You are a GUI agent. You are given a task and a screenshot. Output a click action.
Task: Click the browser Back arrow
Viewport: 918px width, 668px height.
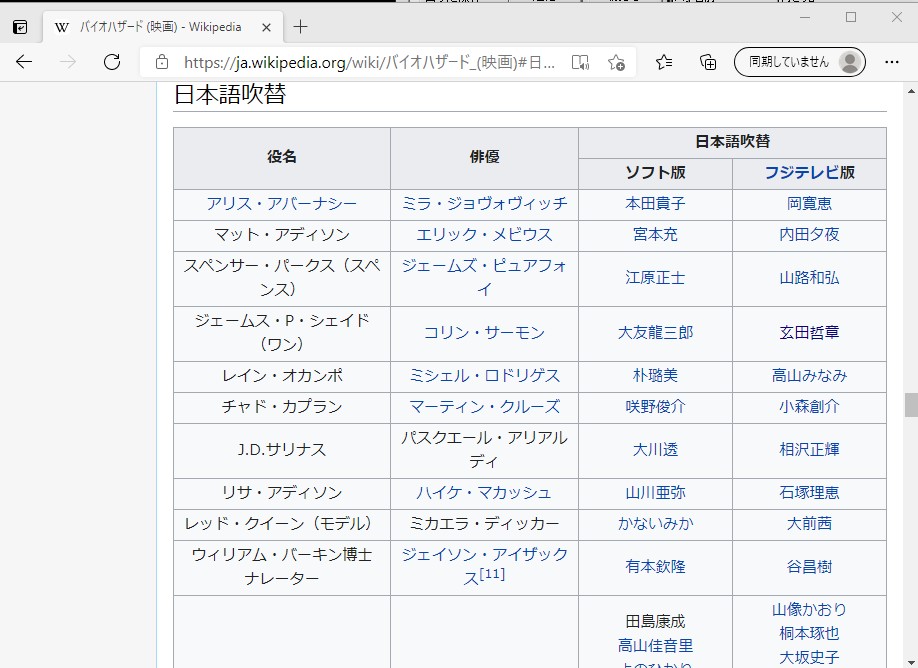click(24, 61)
